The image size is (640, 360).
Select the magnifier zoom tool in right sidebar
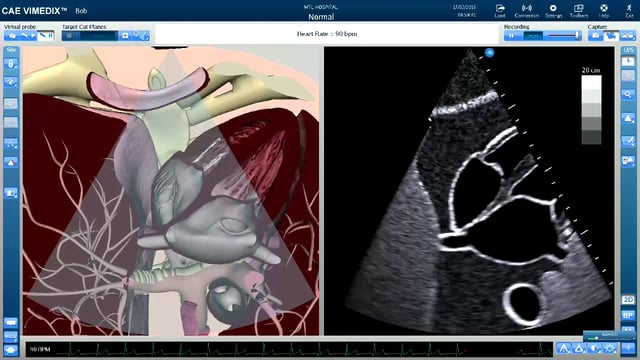628,95
